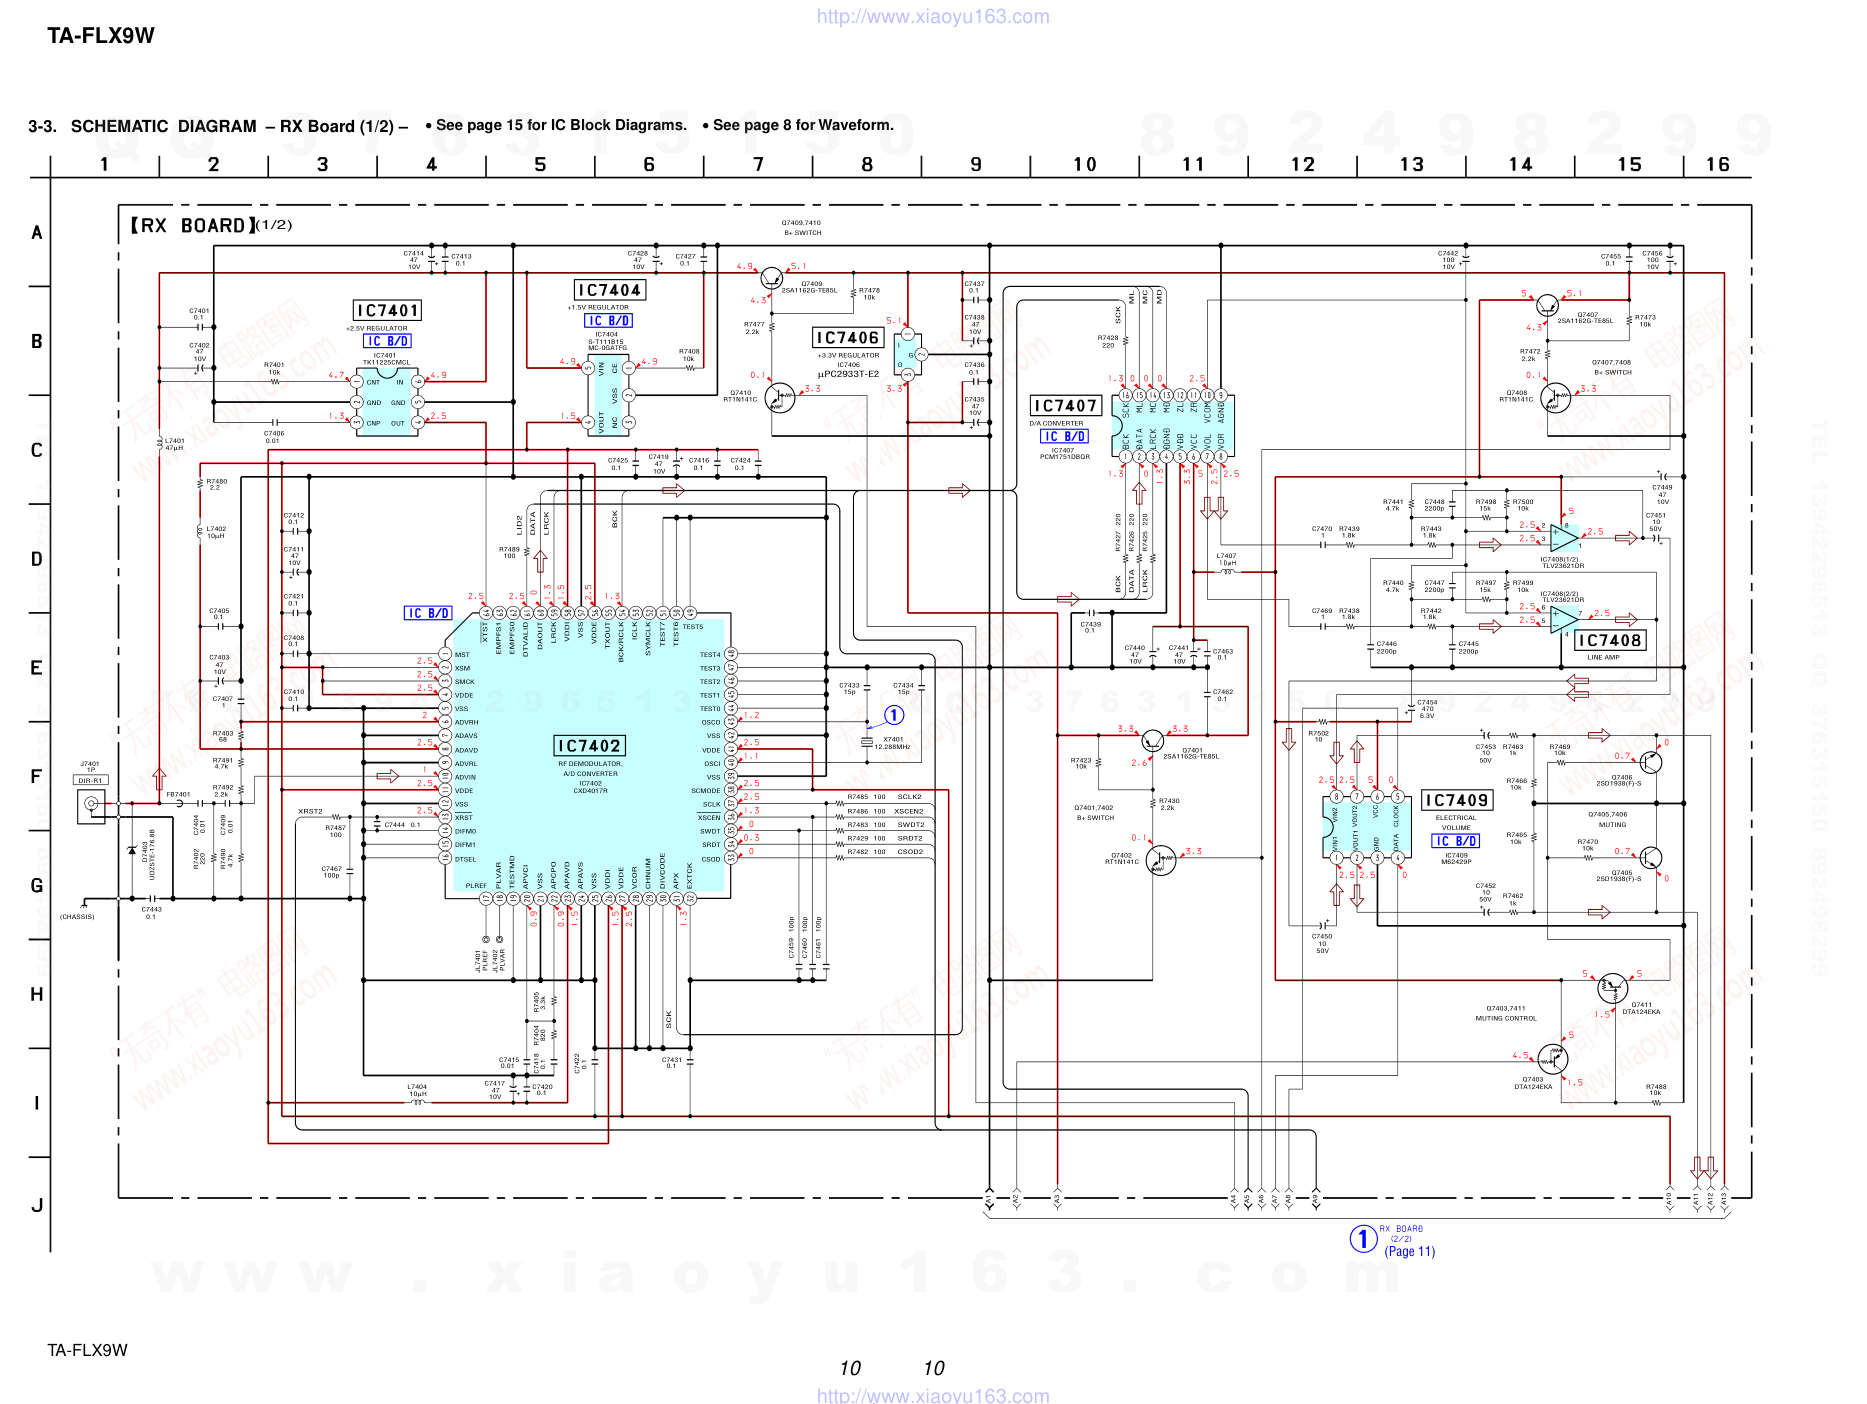The image size is (1867, 1404).
Task: Click the IC7402 label on the demodulator chip
Action: tap(590, 746)
